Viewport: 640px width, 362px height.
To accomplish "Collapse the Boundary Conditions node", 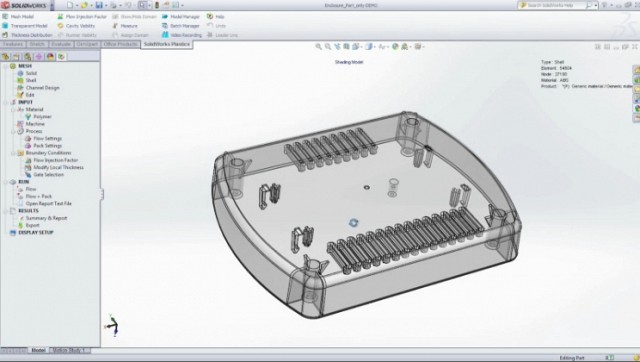I will click(13, 153).
